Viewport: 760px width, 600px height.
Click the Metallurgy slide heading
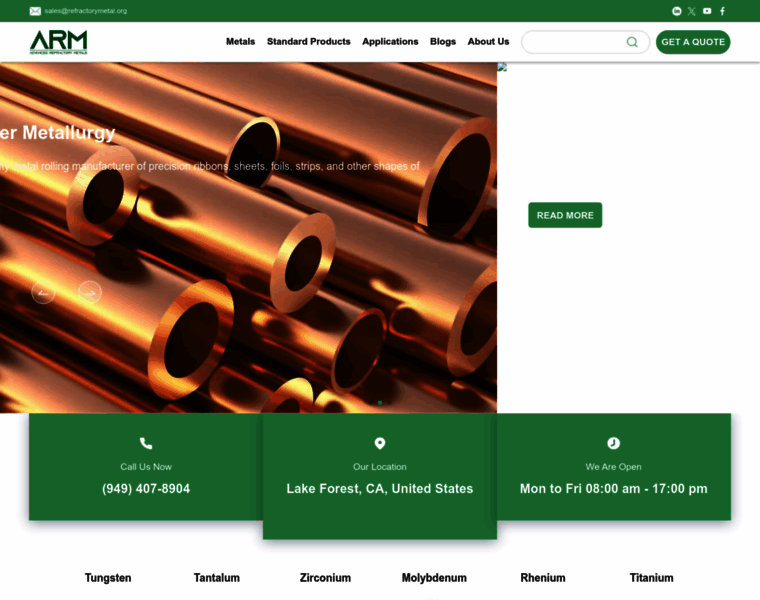click(x=58, y=133)
